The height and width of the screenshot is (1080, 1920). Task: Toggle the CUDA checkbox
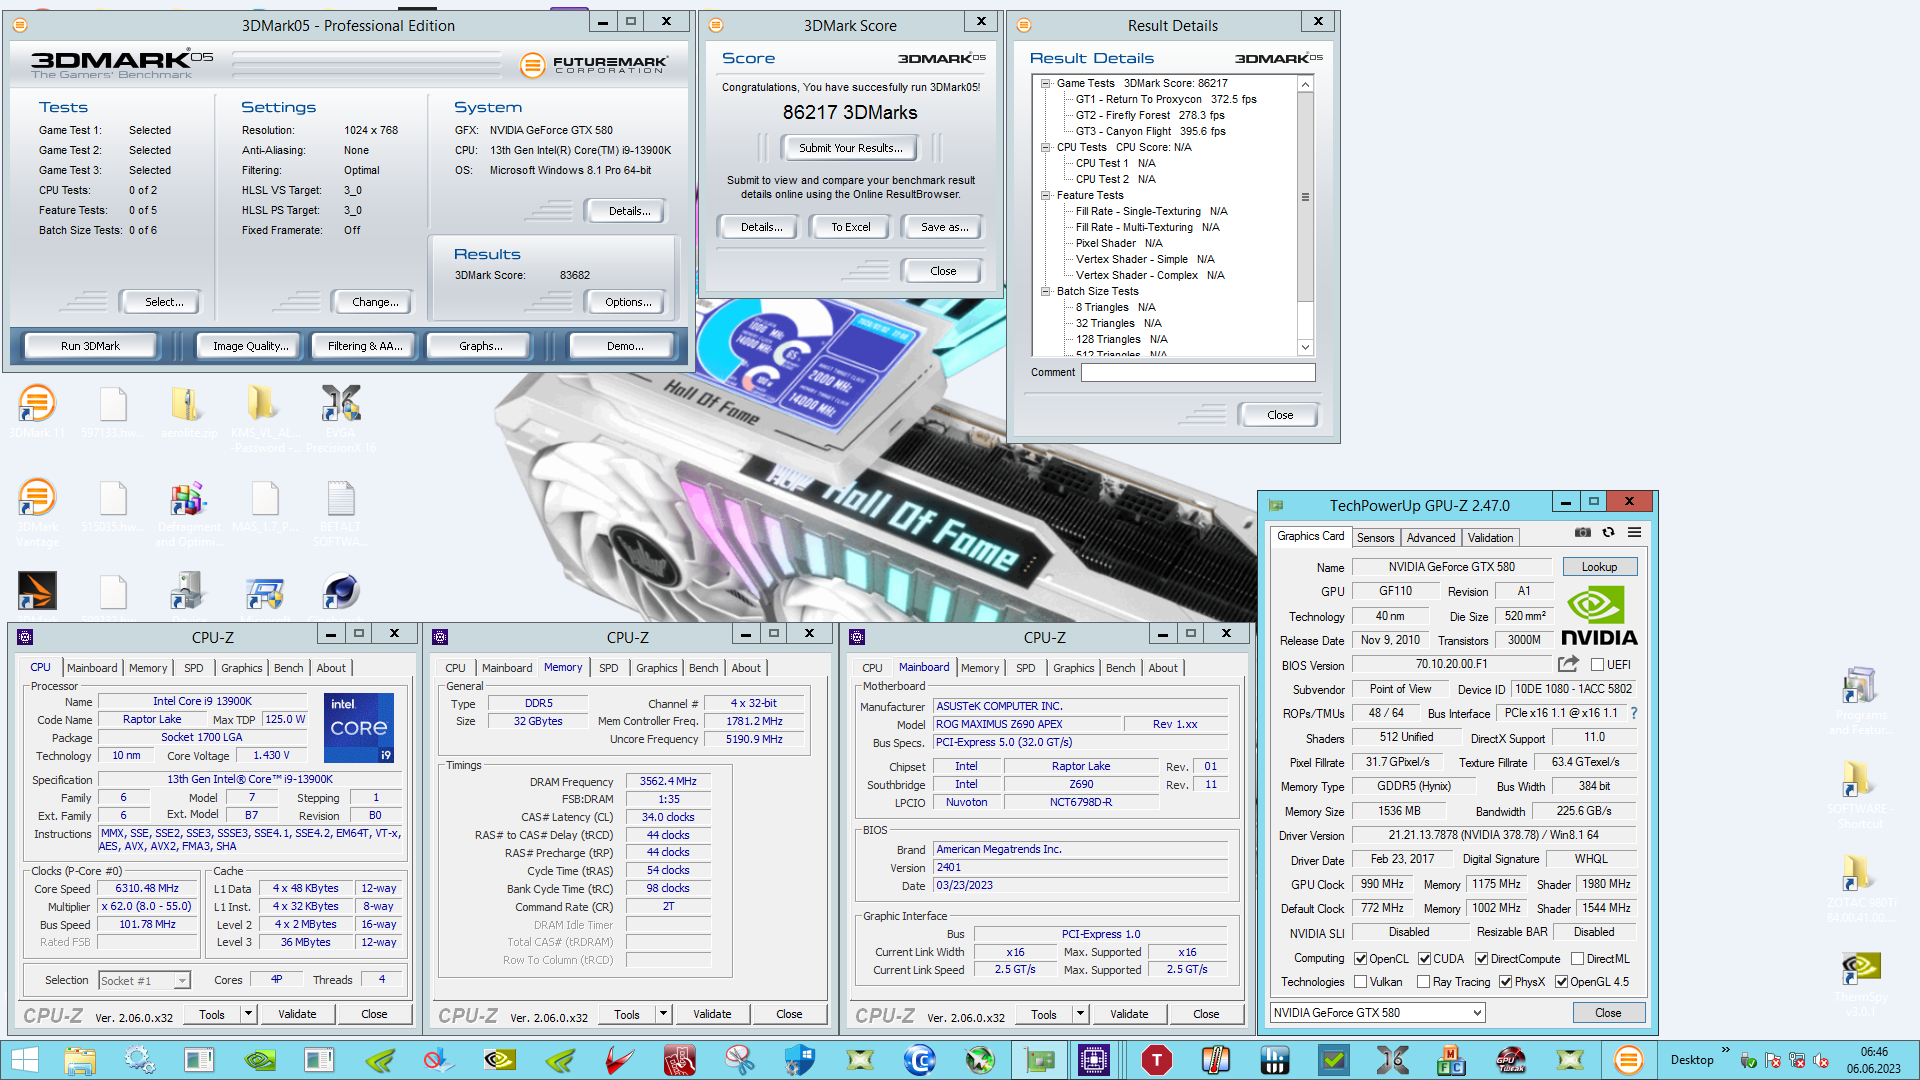point(1424,959)
